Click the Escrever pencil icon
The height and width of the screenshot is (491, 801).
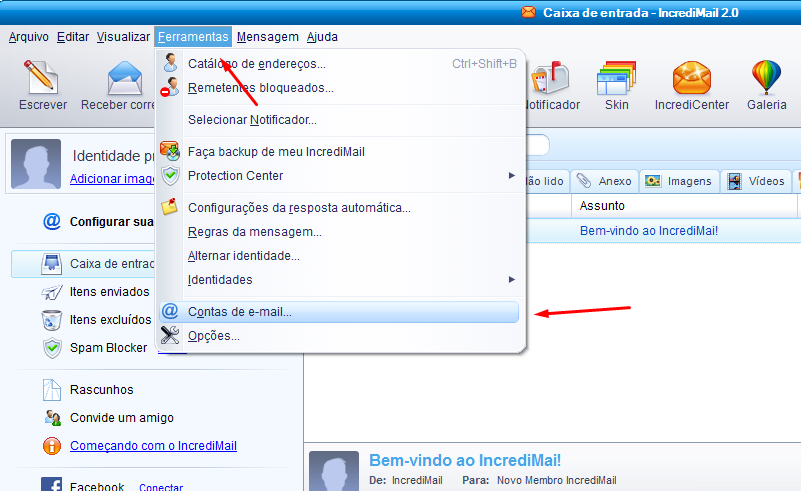[x=41, y=77]
